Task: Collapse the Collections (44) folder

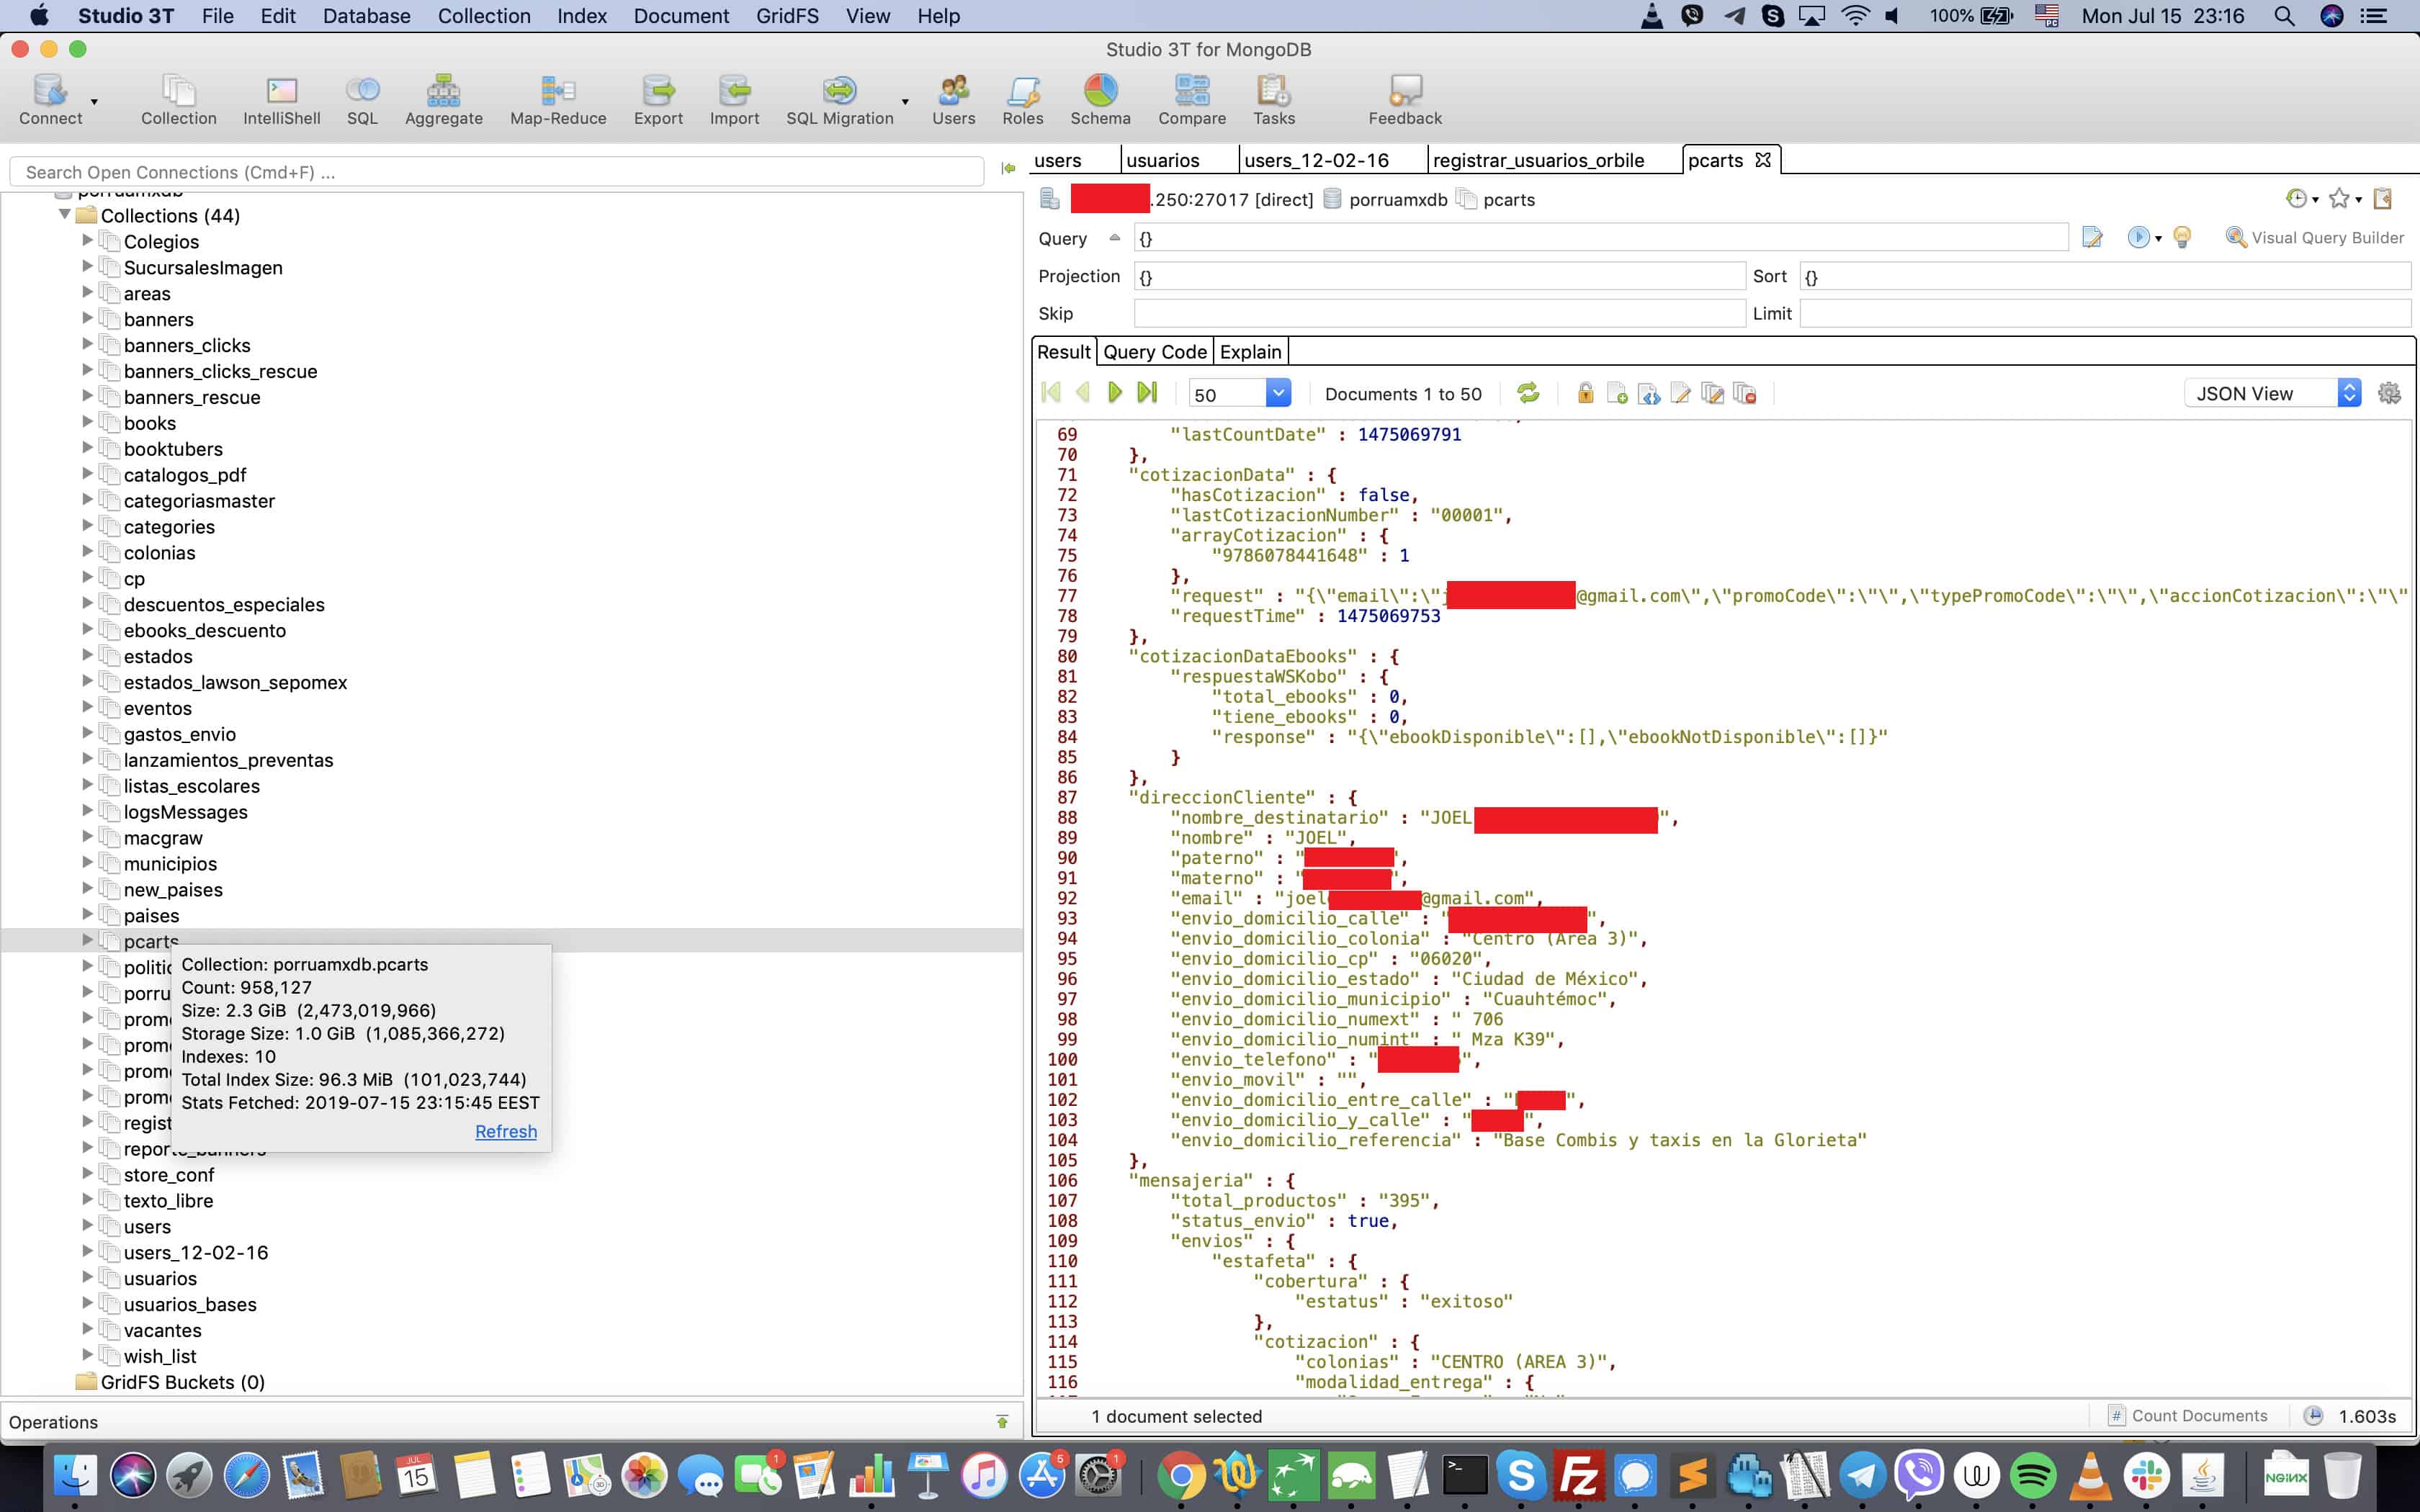Action: (x=65, y=215)
